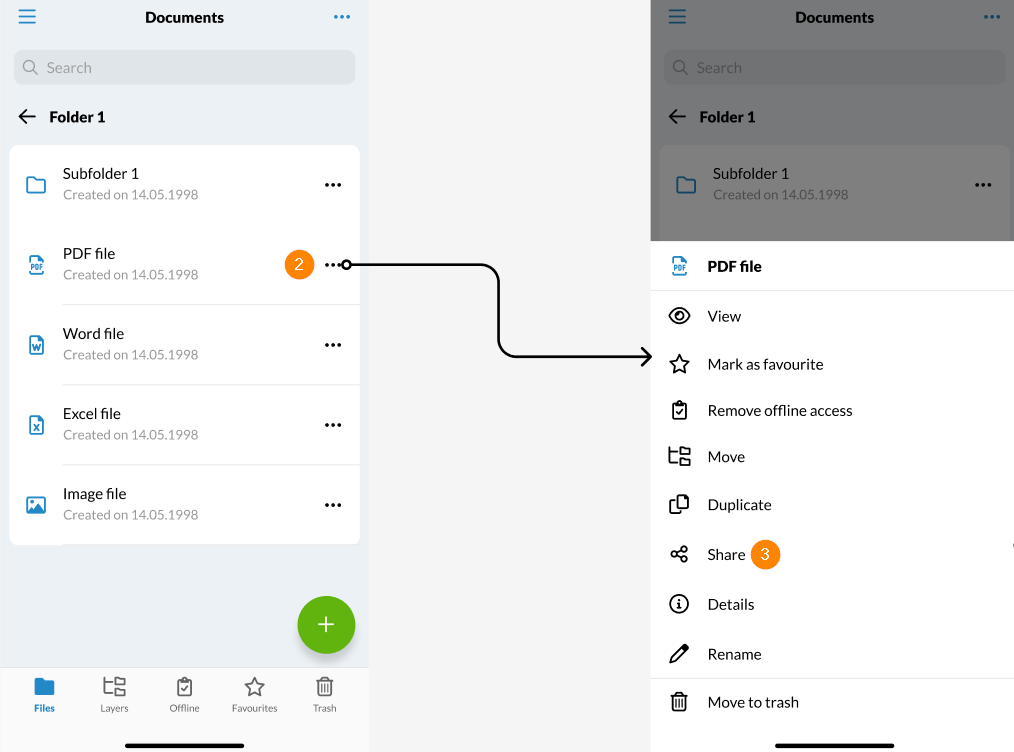Tap the green plus button to add content
1014x752 pixels.
(326, 624)
